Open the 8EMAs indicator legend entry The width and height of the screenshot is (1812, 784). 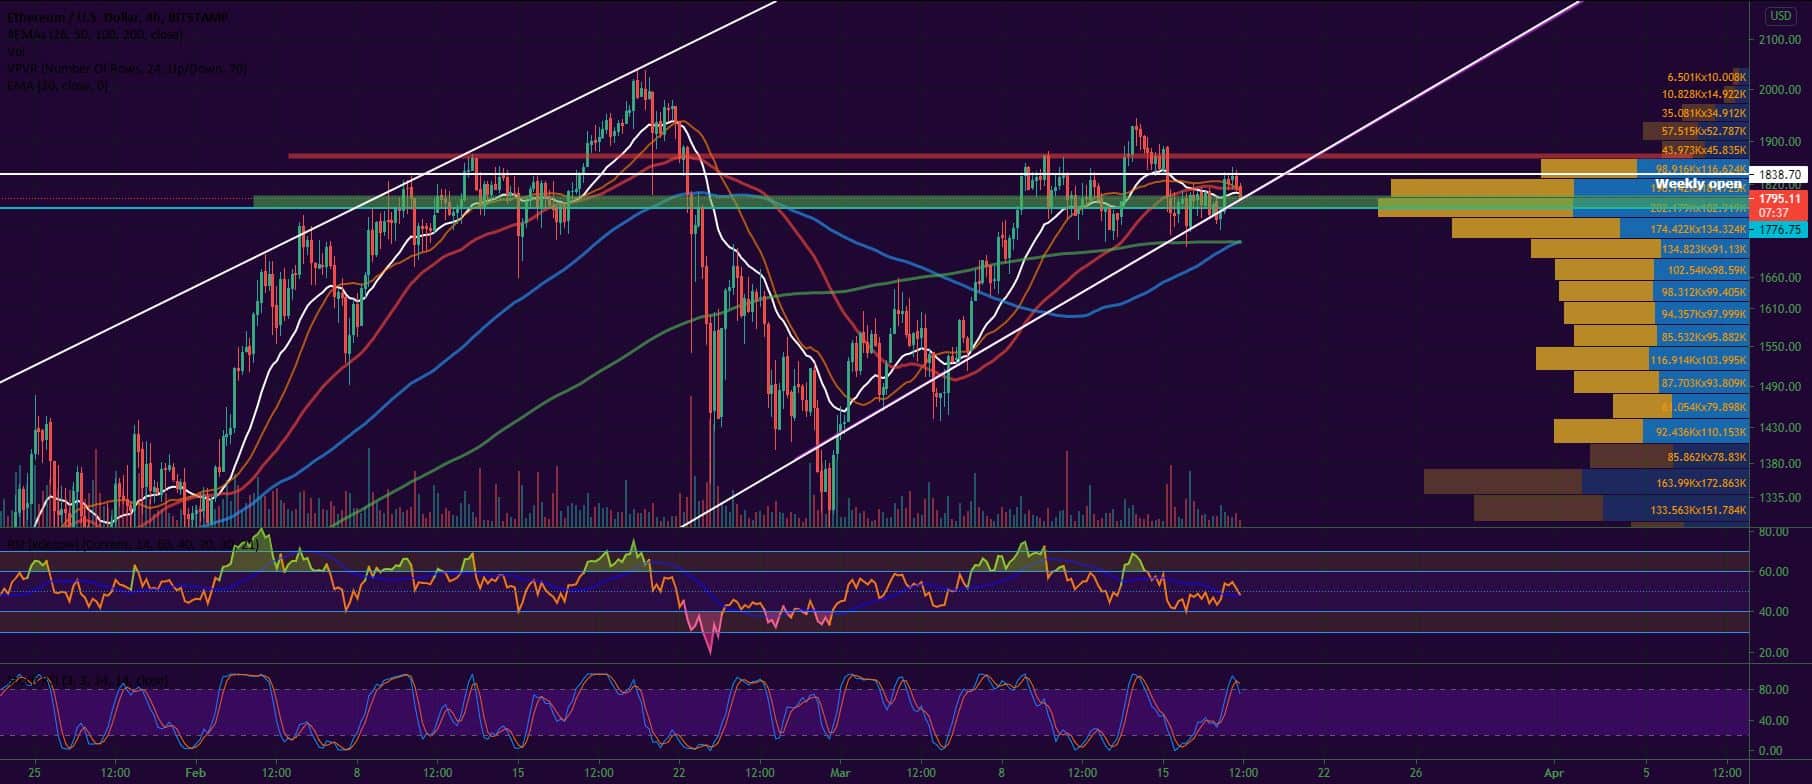[94, 34]
